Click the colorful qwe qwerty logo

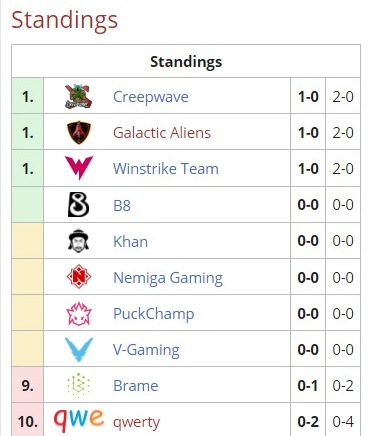point(79,419)
